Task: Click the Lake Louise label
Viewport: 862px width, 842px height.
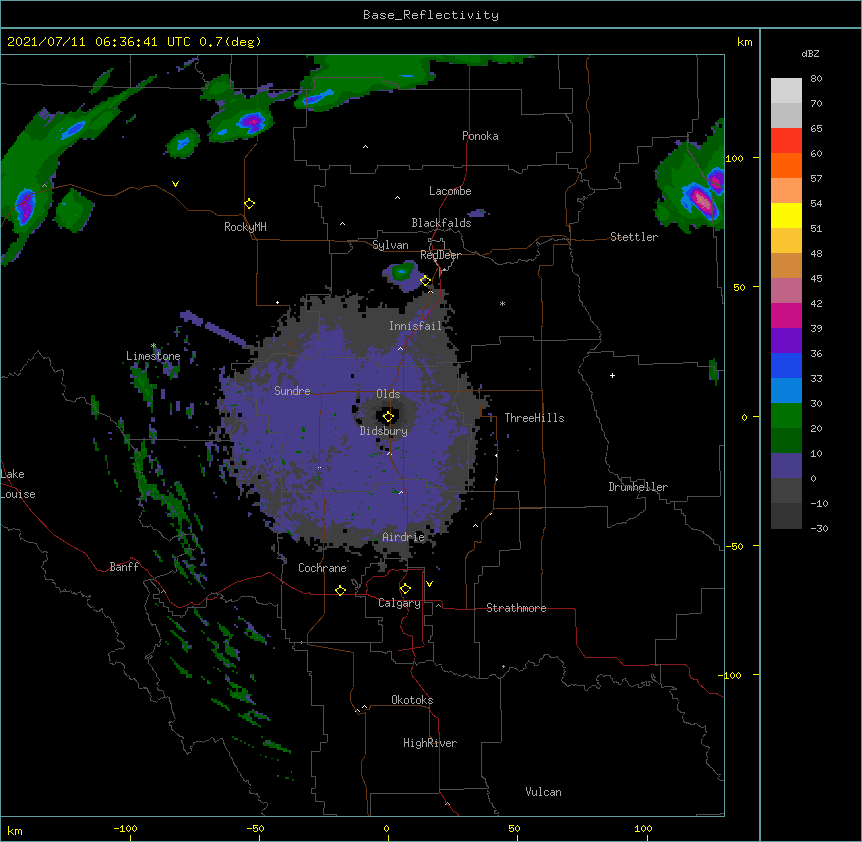Action: coord(18,484)
